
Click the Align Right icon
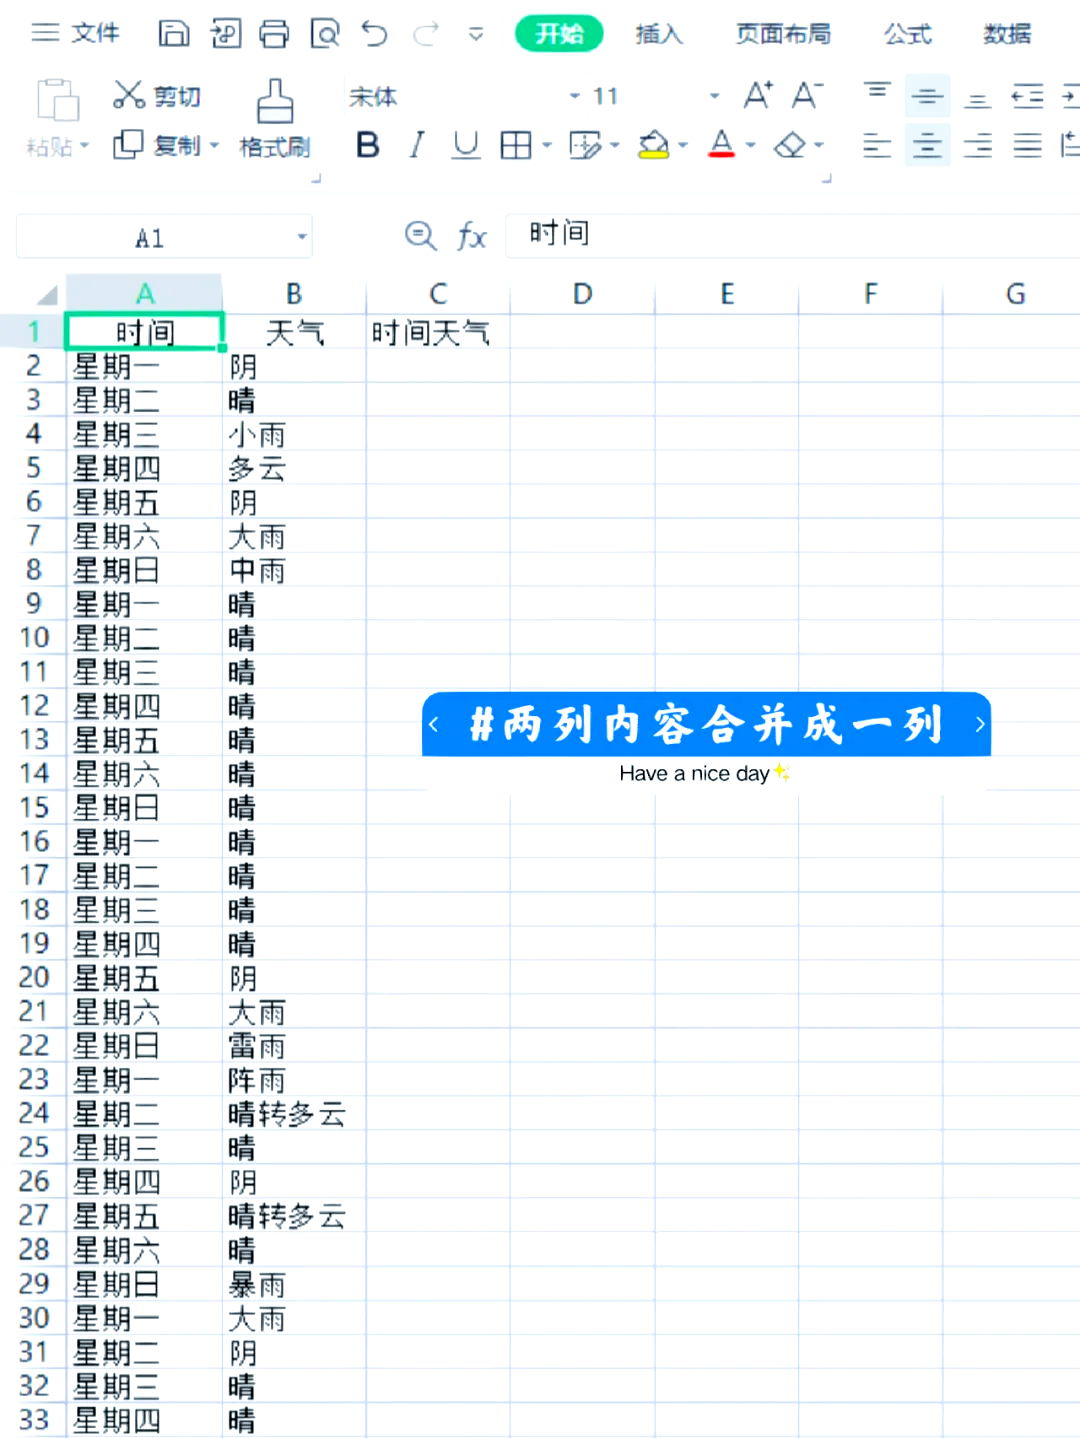[x=978, y=146]
